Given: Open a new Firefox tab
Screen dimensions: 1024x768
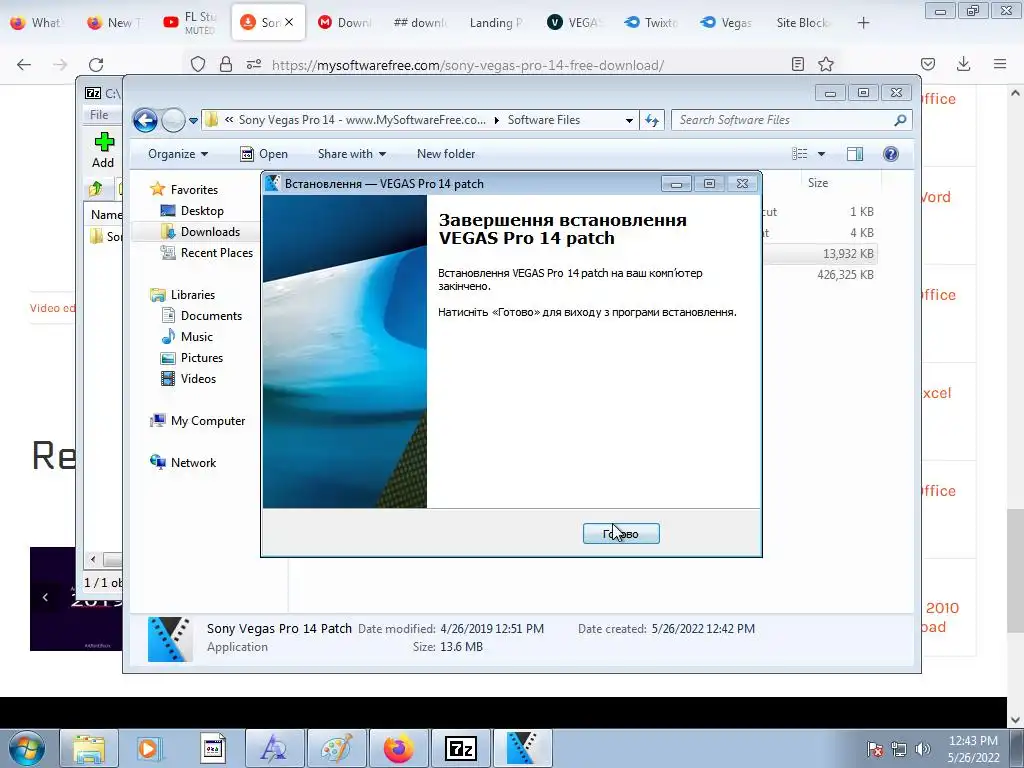Looking at the screenshot, I should (863, 23).
